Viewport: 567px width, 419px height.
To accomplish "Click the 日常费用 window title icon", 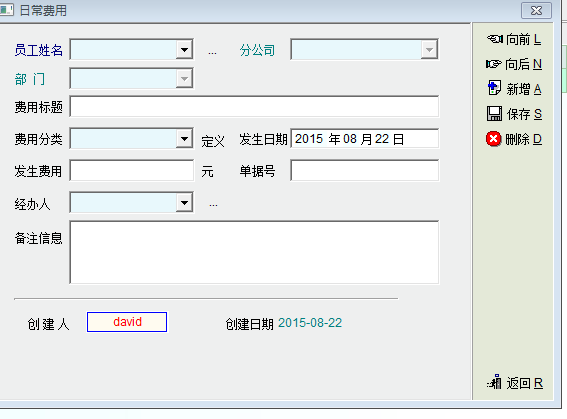I will pos(6,10).
